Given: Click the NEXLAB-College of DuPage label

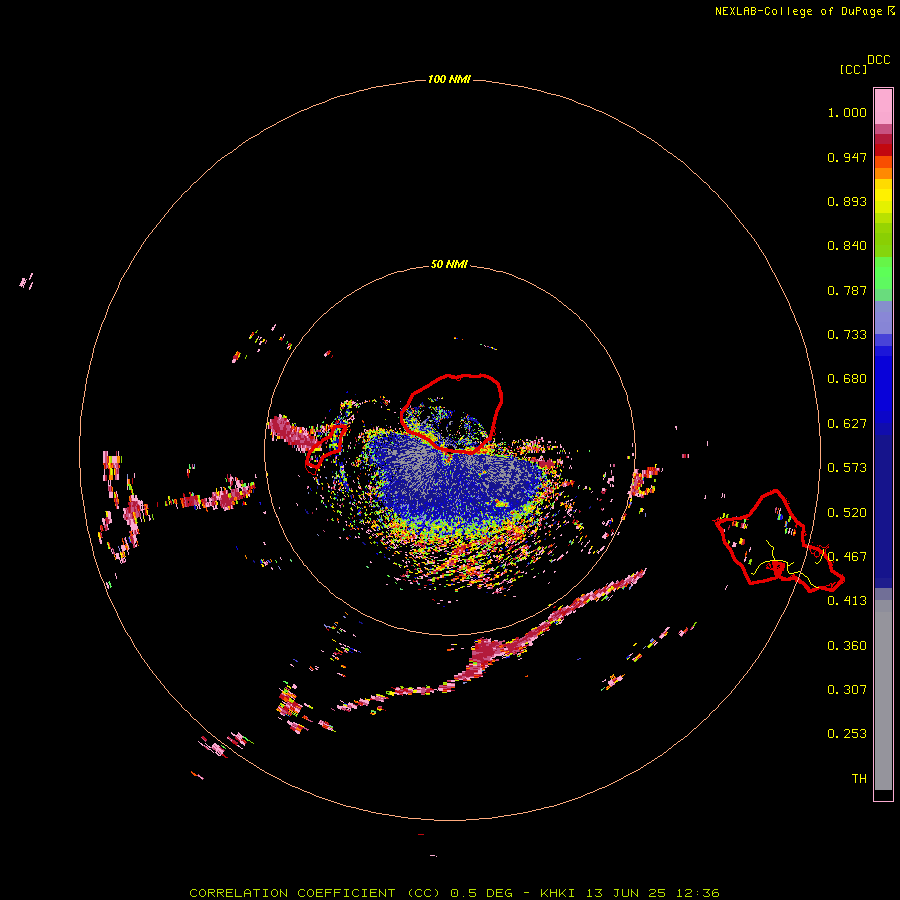Looking at the screenshot, I should [798, 11].
